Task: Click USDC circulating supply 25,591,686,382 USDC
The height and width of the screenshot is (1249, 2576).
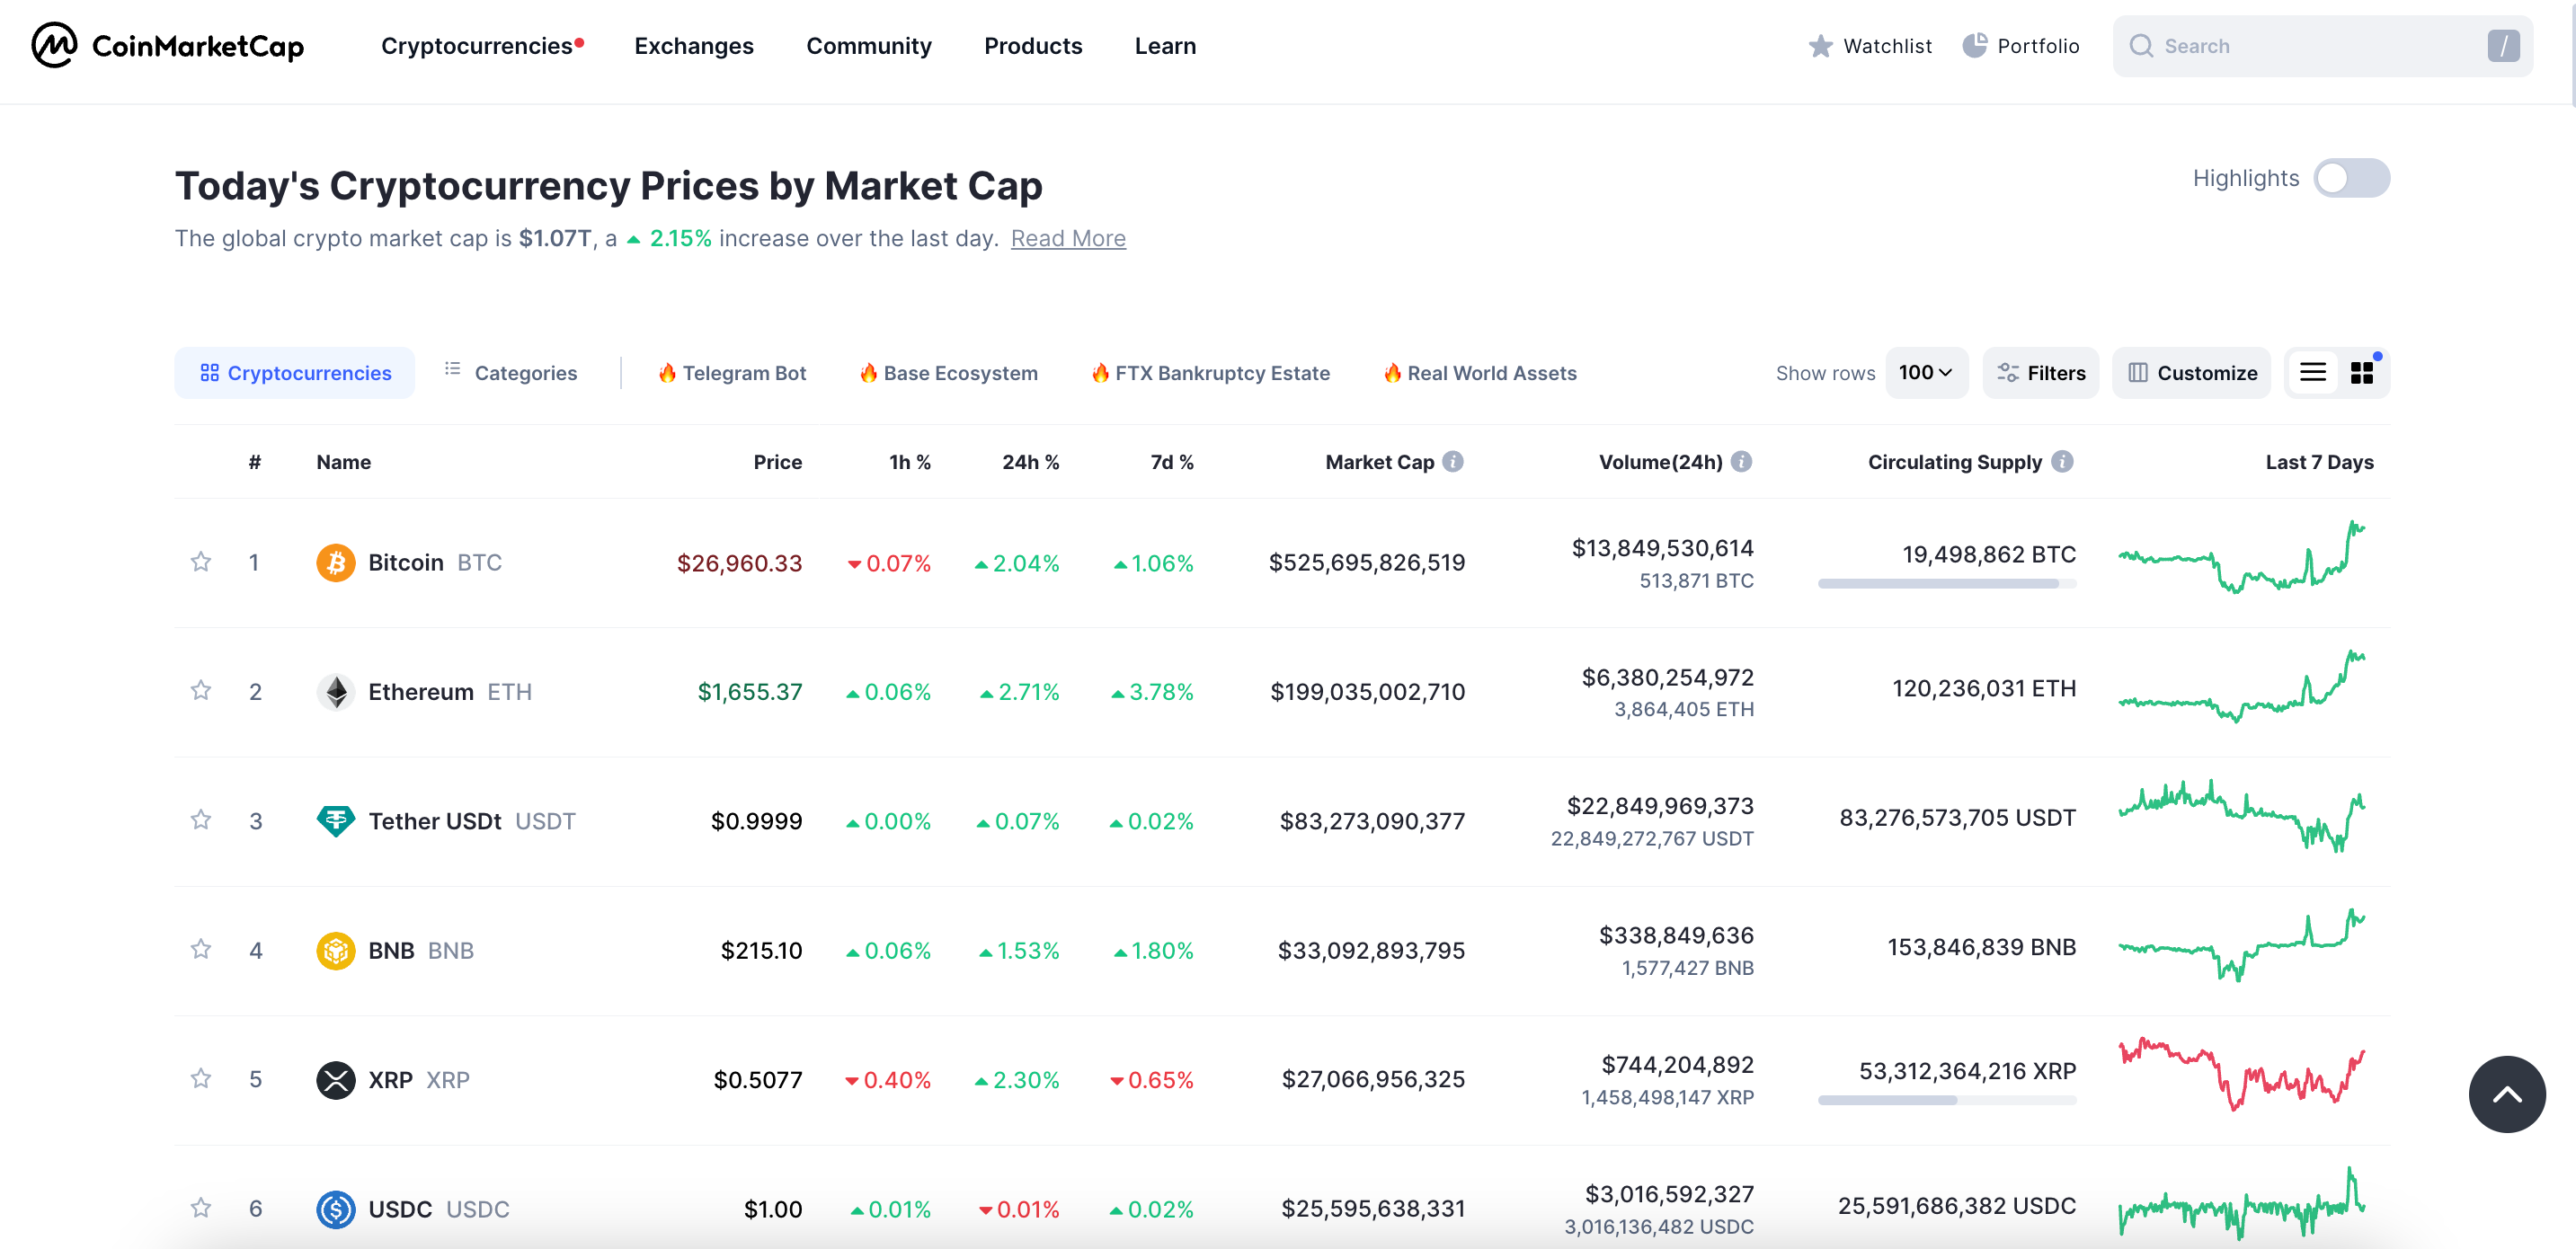Action: point(1956,1205)
